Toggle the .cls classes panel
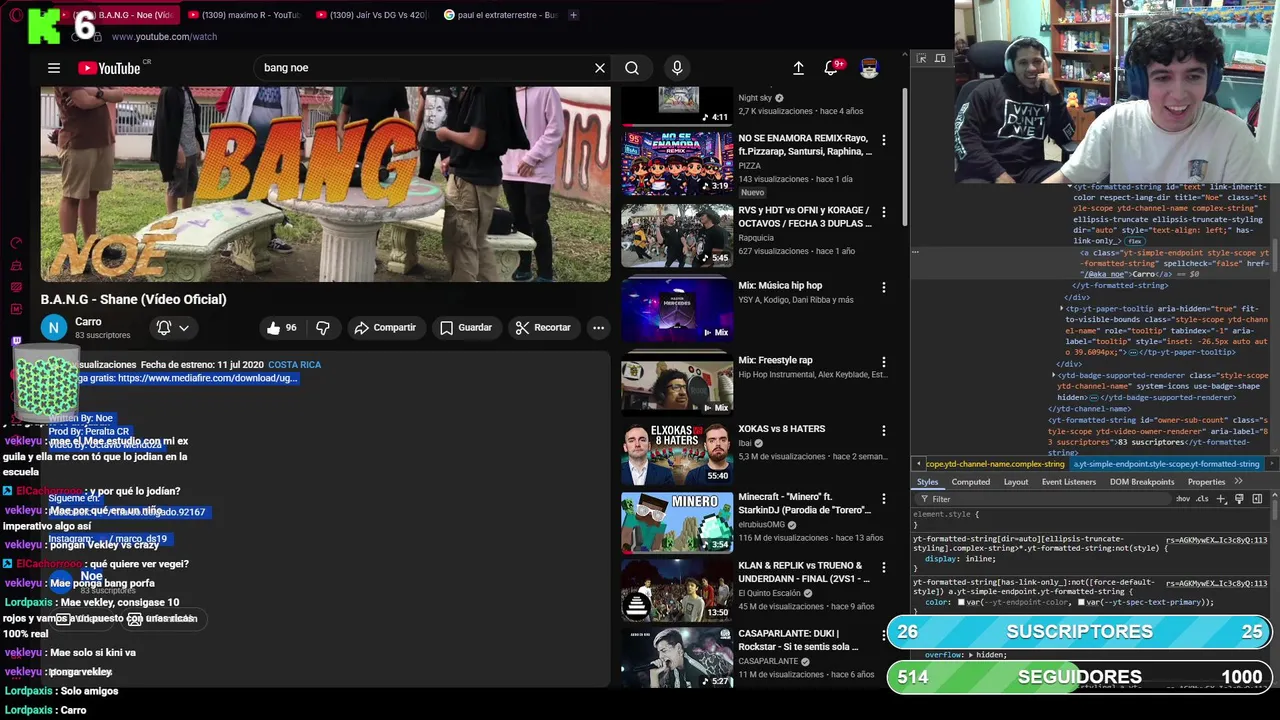Screen dimensions: 1280x720 1202,499
